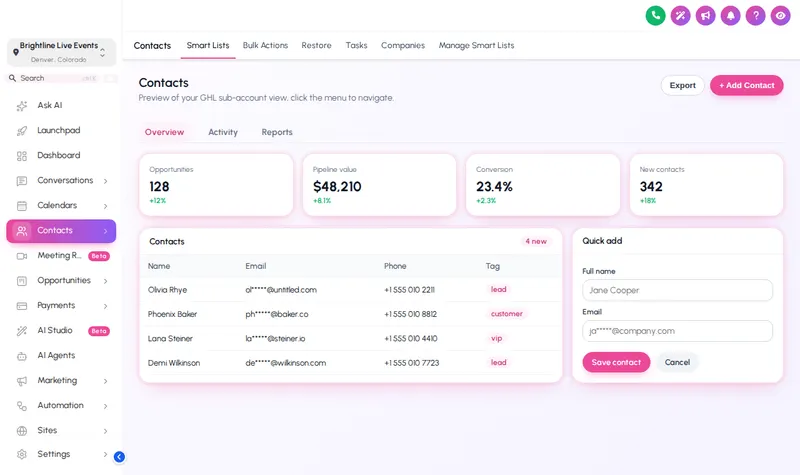Expand the Payments submenu chevron
Image resolution: width=800 pixels, height=475 pixels.
(106, 306)
